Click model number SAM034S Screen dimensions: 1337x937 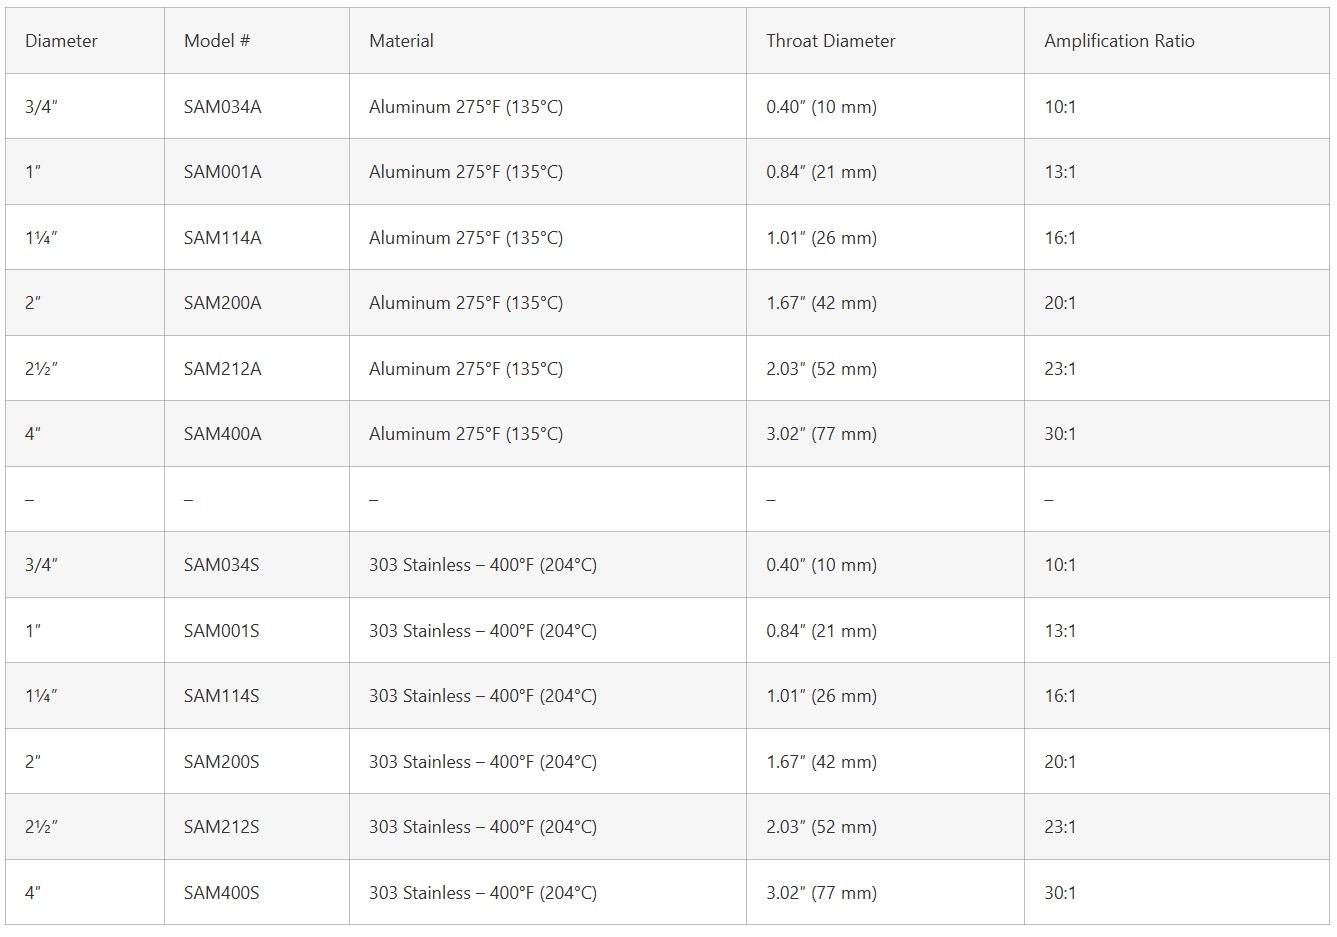tap(221, 565)
